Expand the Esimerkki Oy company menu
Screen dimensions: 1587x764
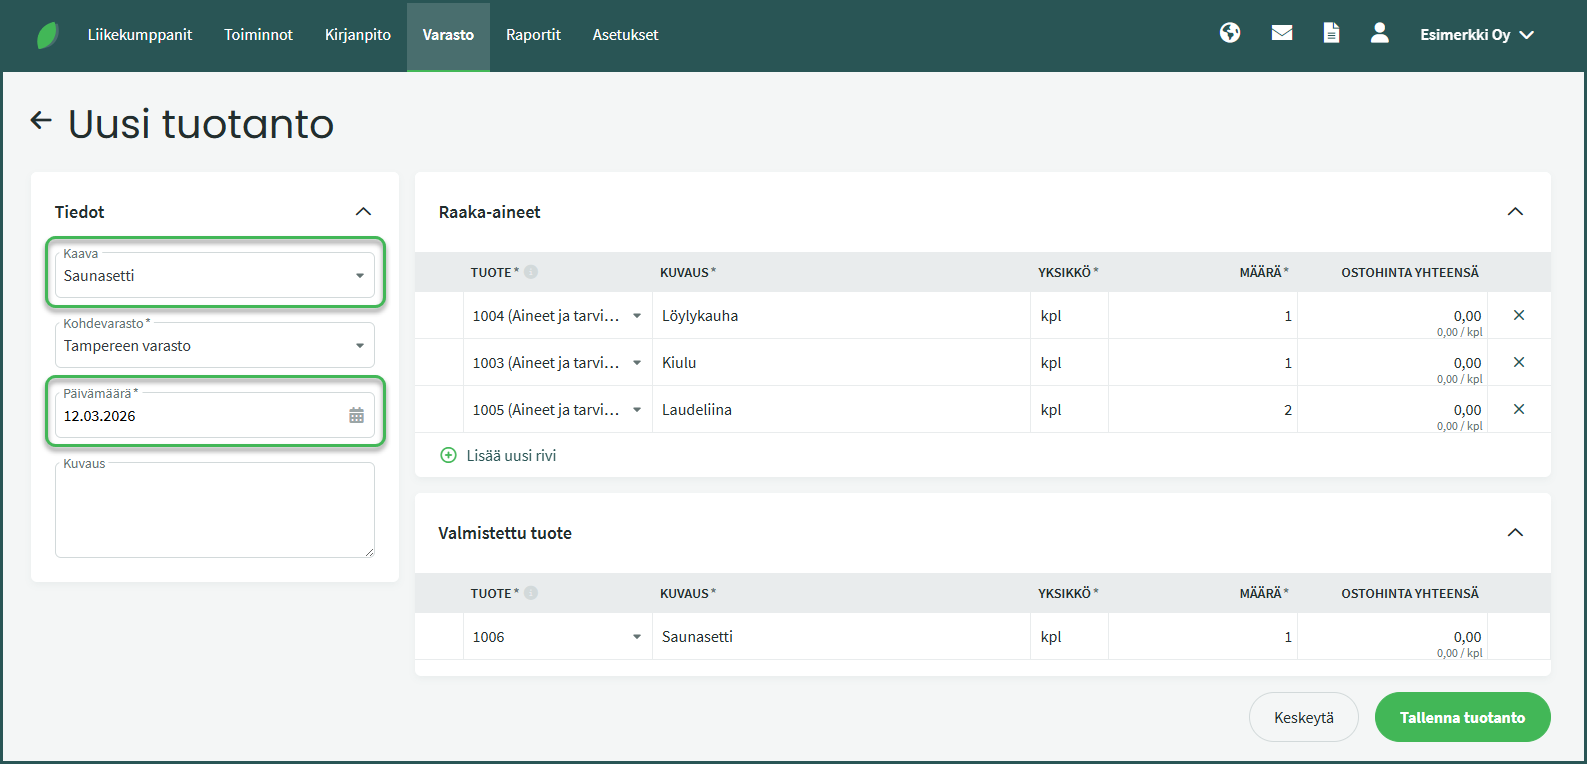[1476, 35]
